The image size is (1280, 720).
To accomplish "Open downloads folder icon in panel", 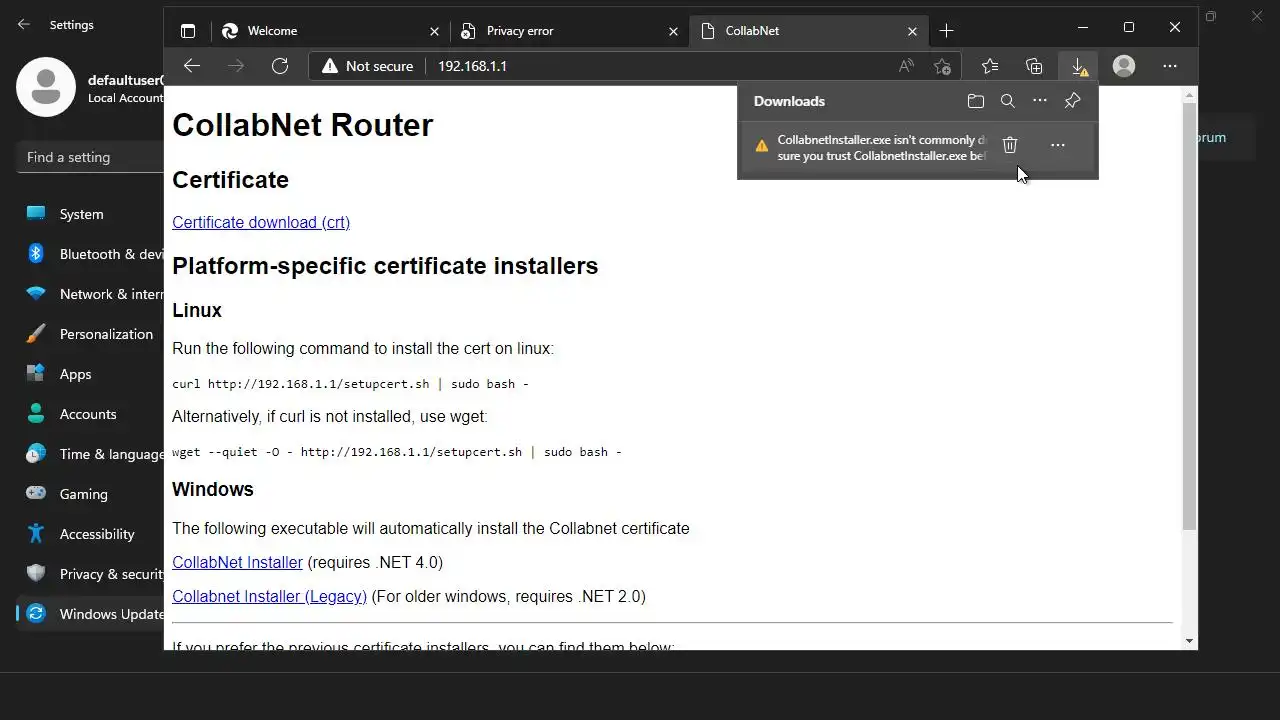I will coord(976,101).
